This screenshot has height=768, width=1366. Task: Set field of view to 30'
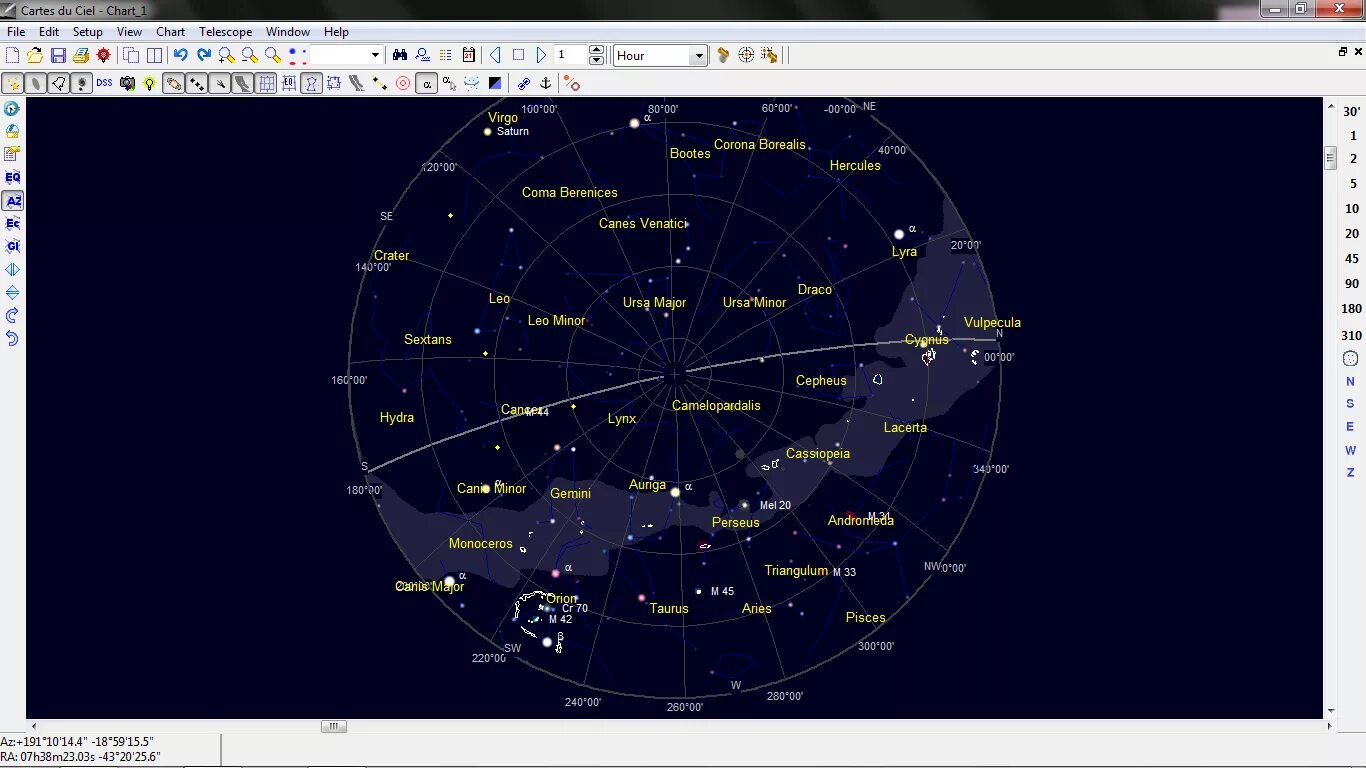pos(1352,112)
